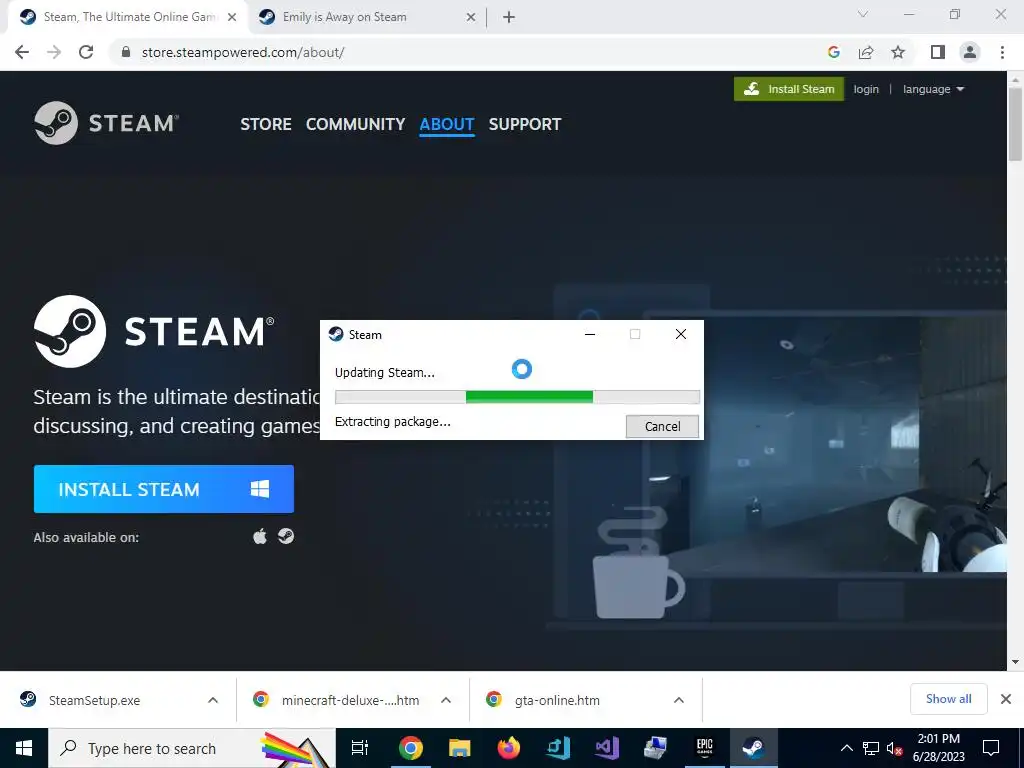The width and height of the screenshot is (1024, 768).
Task: Open Chrome from the taskbar
Action: (x=411, y=748)
